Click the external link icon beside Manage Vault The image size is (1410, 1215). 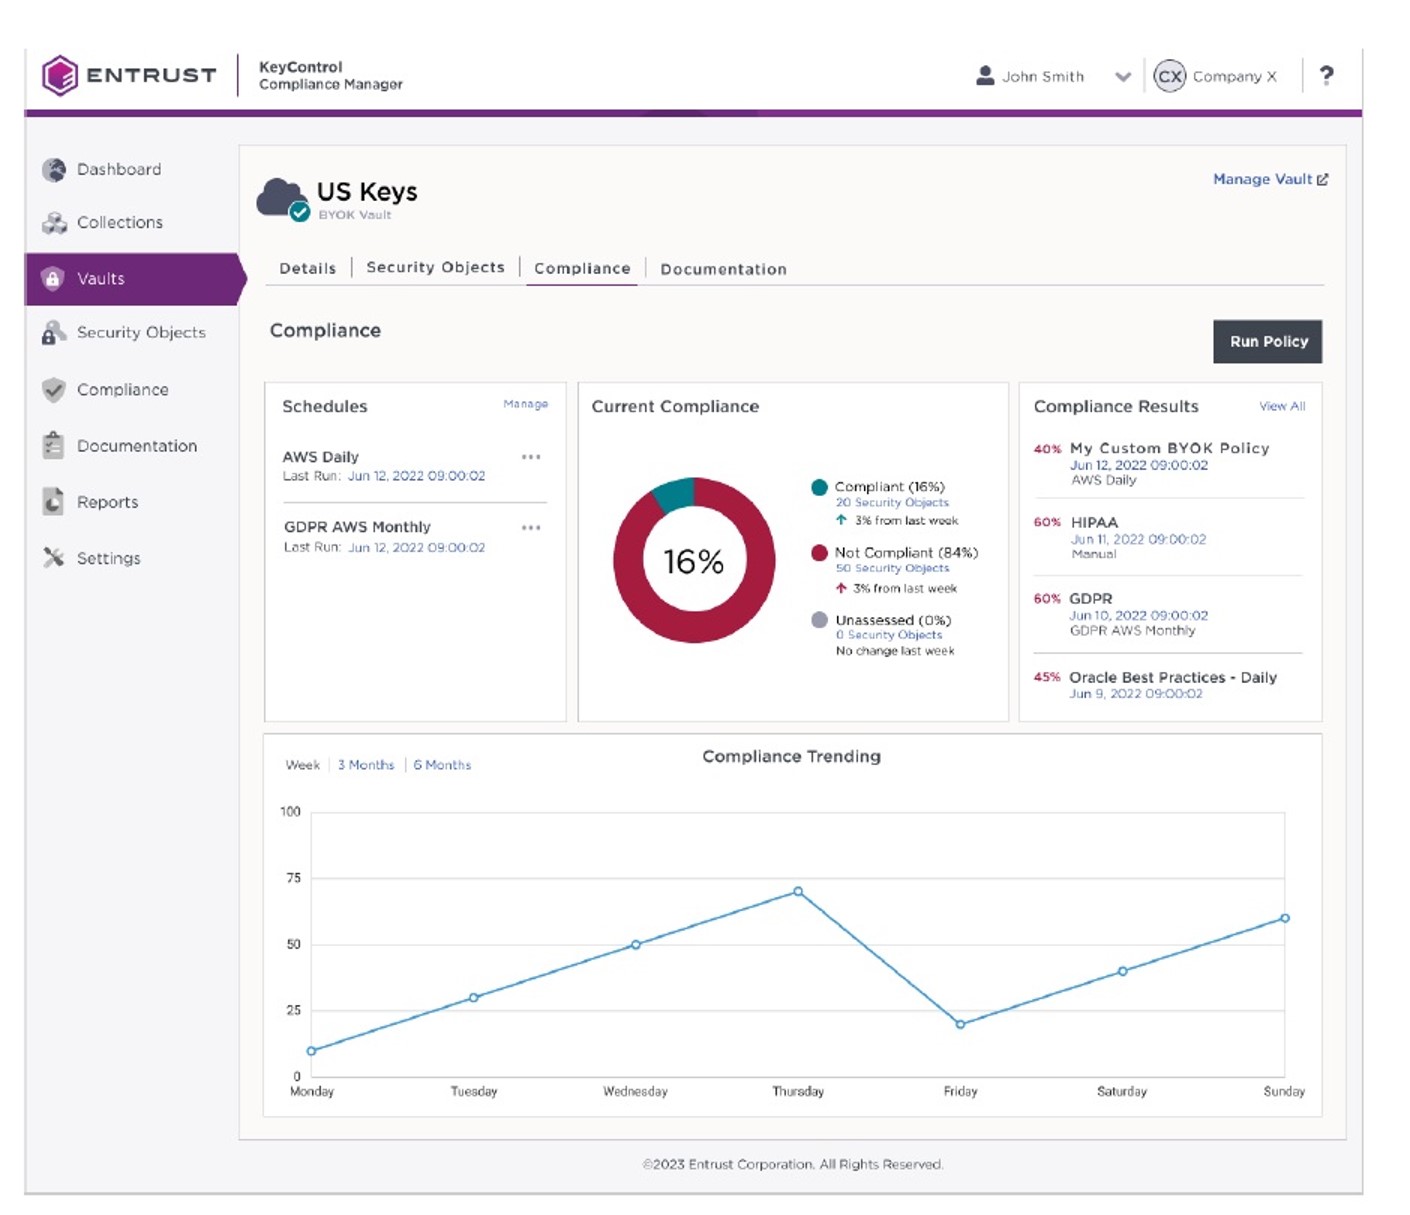tap(1322, 179)
